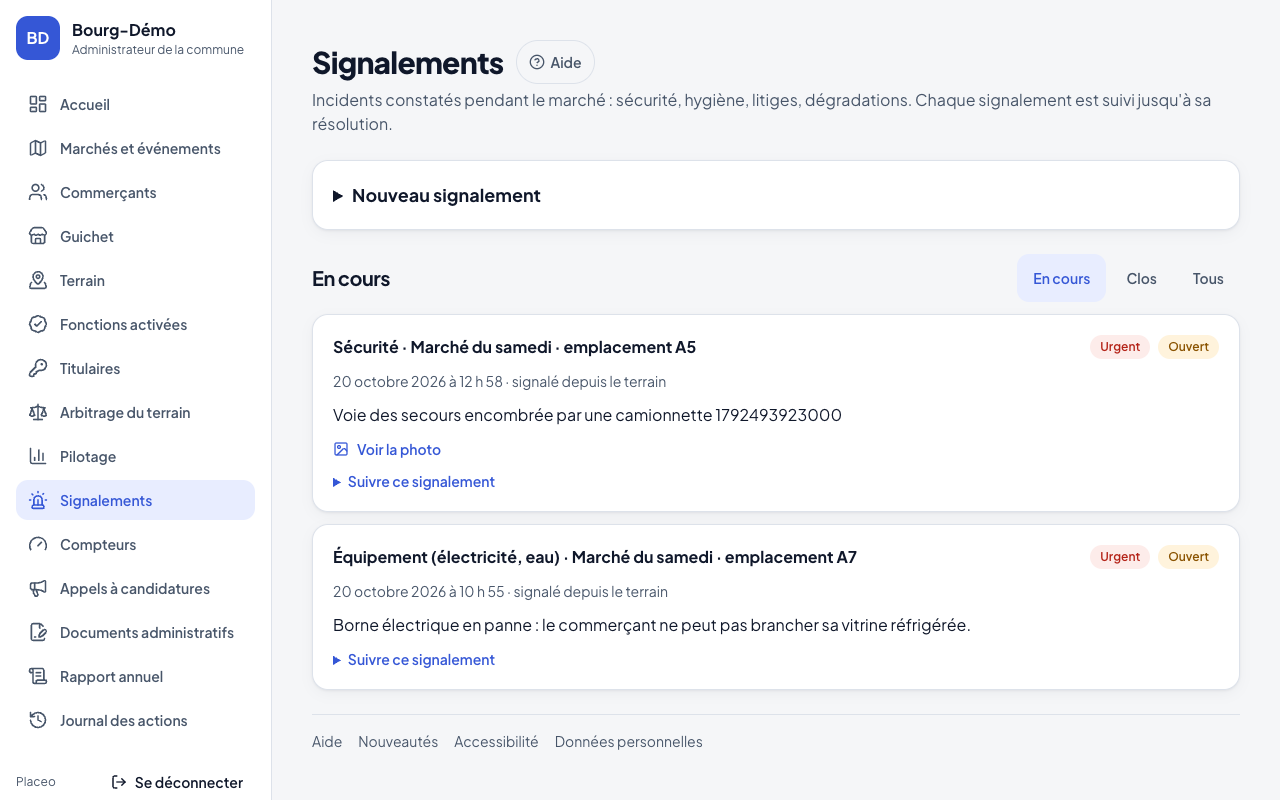
Task: Click the Équipement (électricité, eau) report heading
Action: (595, 557)
